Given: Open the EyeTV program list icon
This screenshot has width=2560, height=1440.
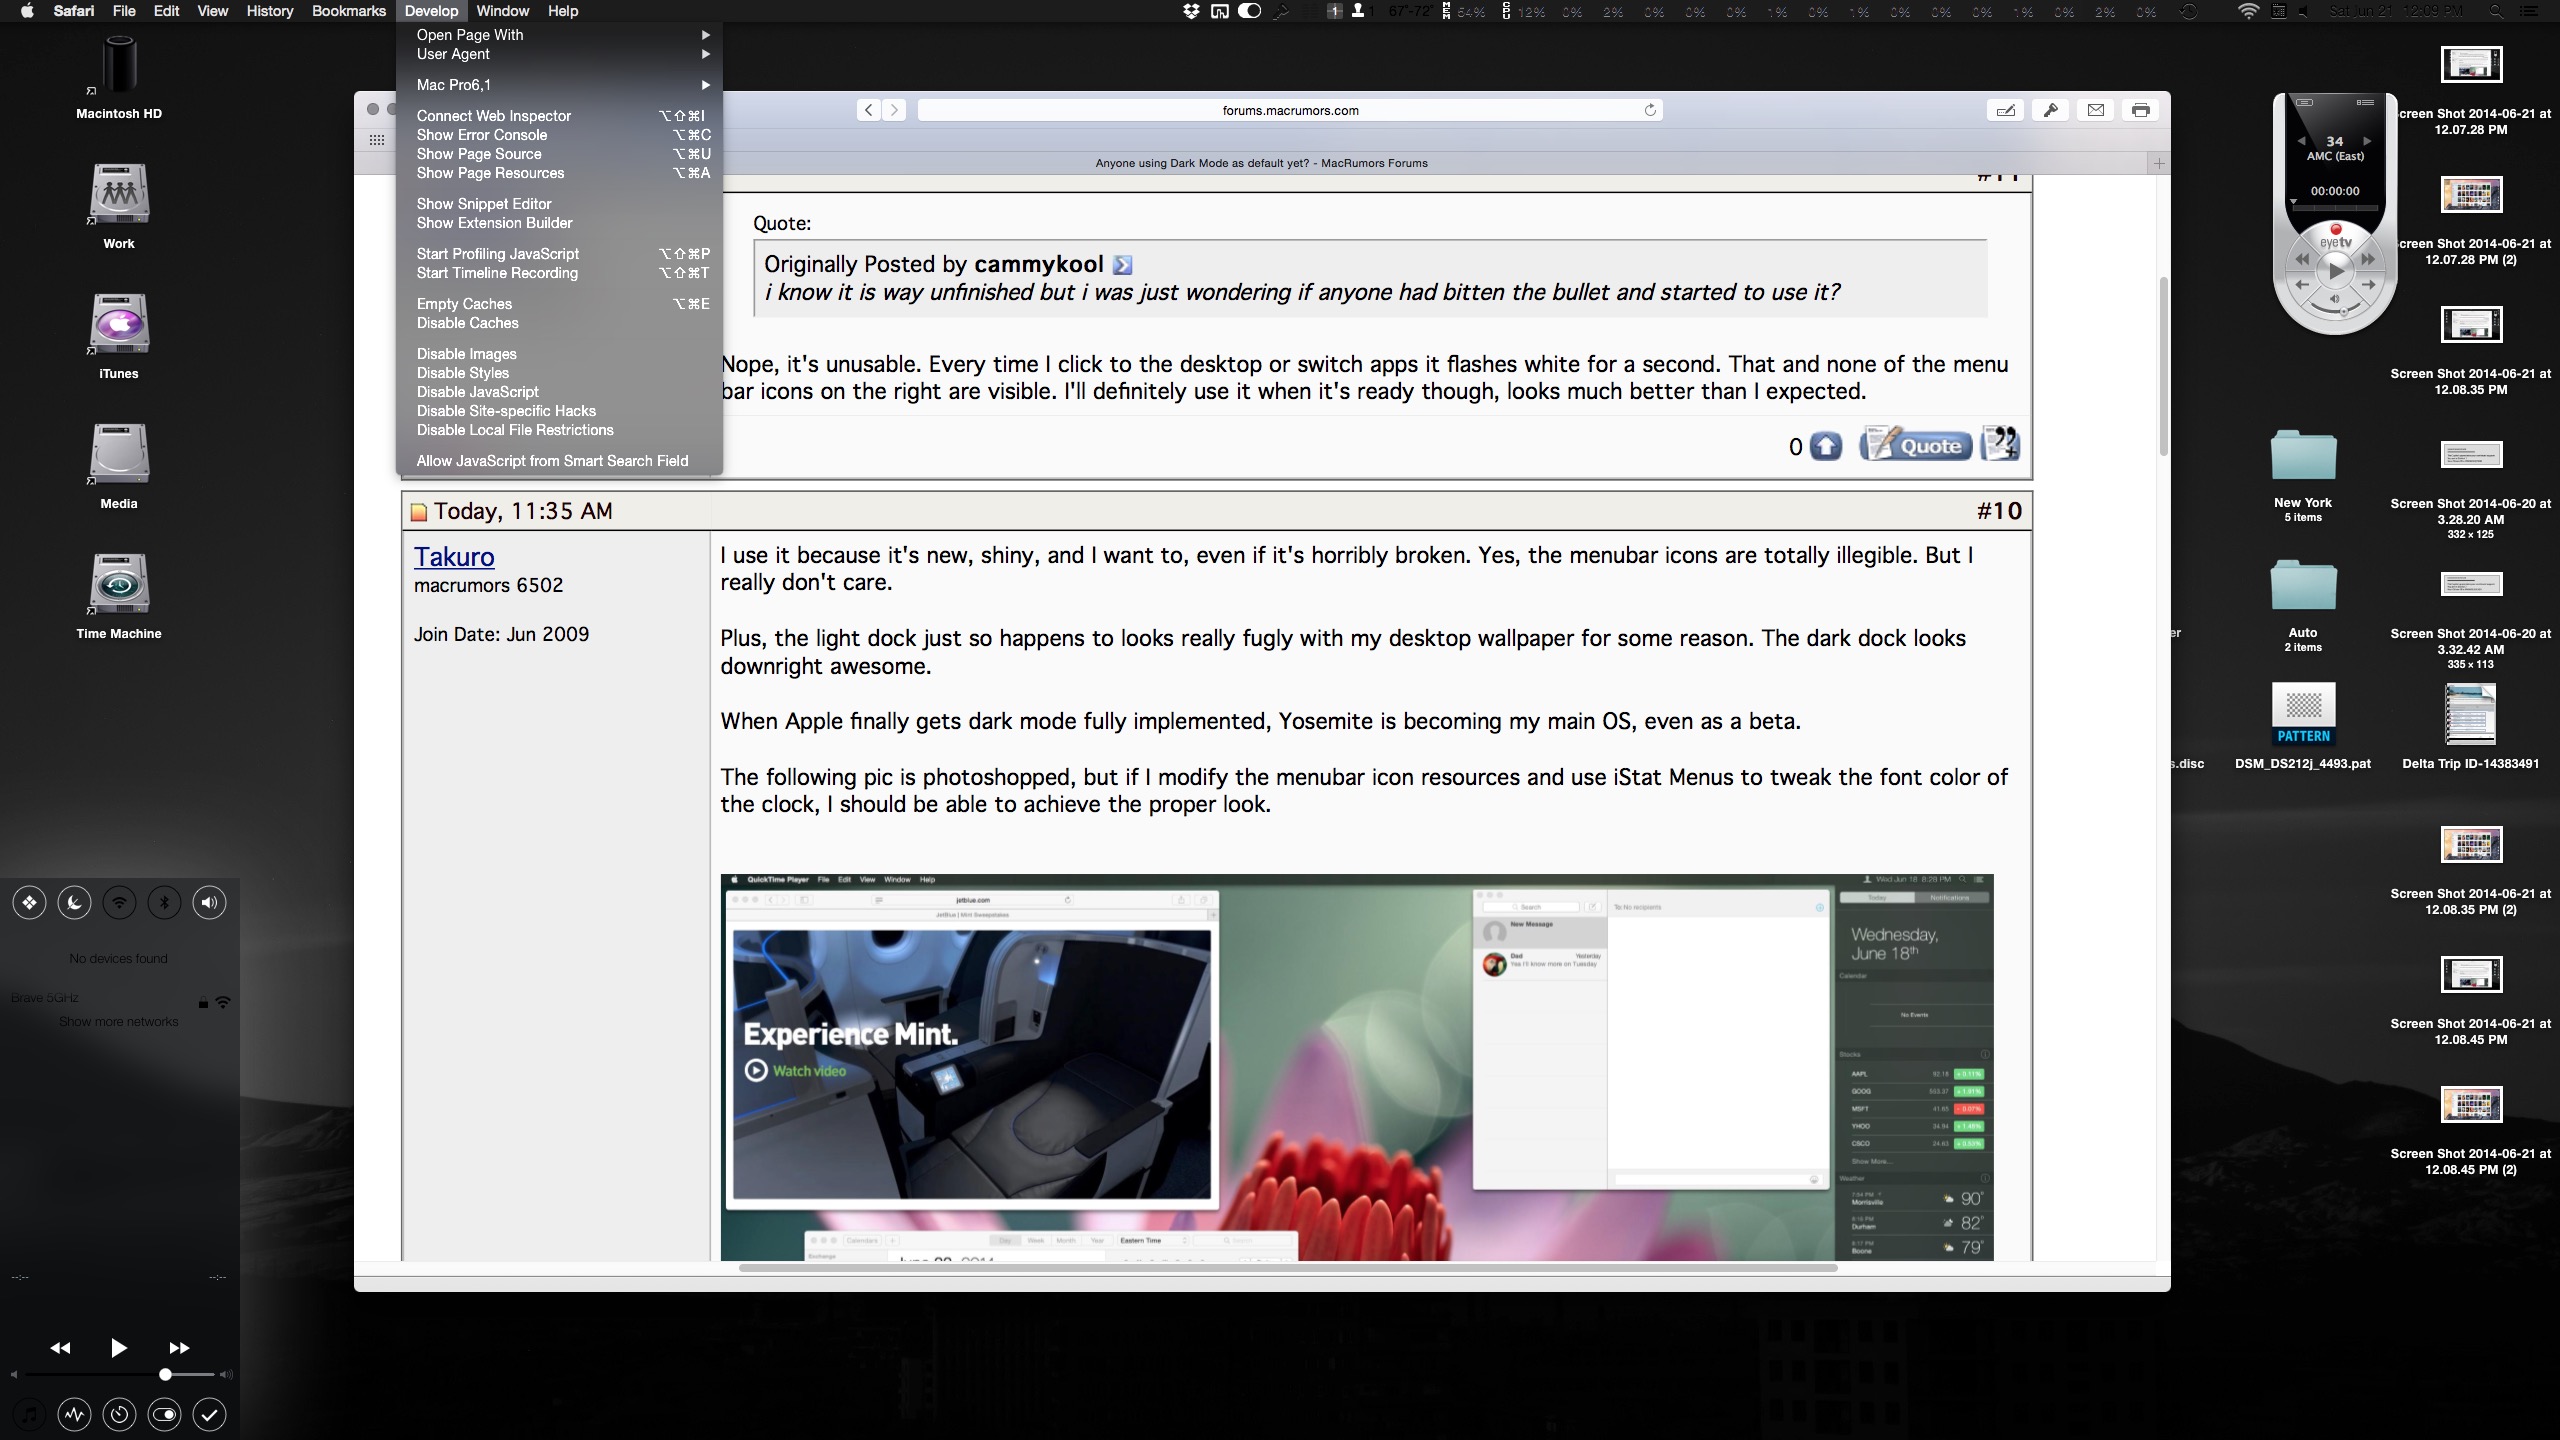Looking at the screenshot, I should [x=2365, y=102].
